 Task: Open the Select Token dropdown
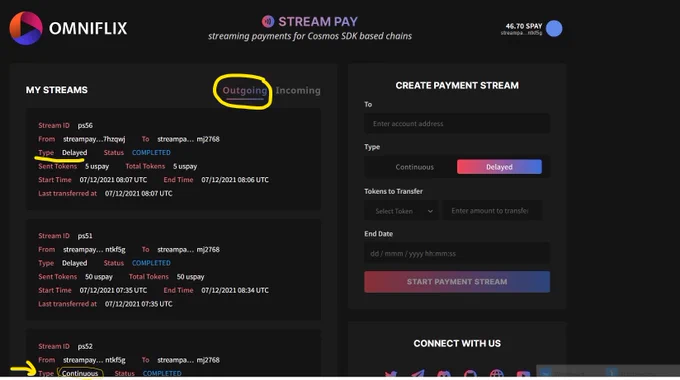coord(403,211)
